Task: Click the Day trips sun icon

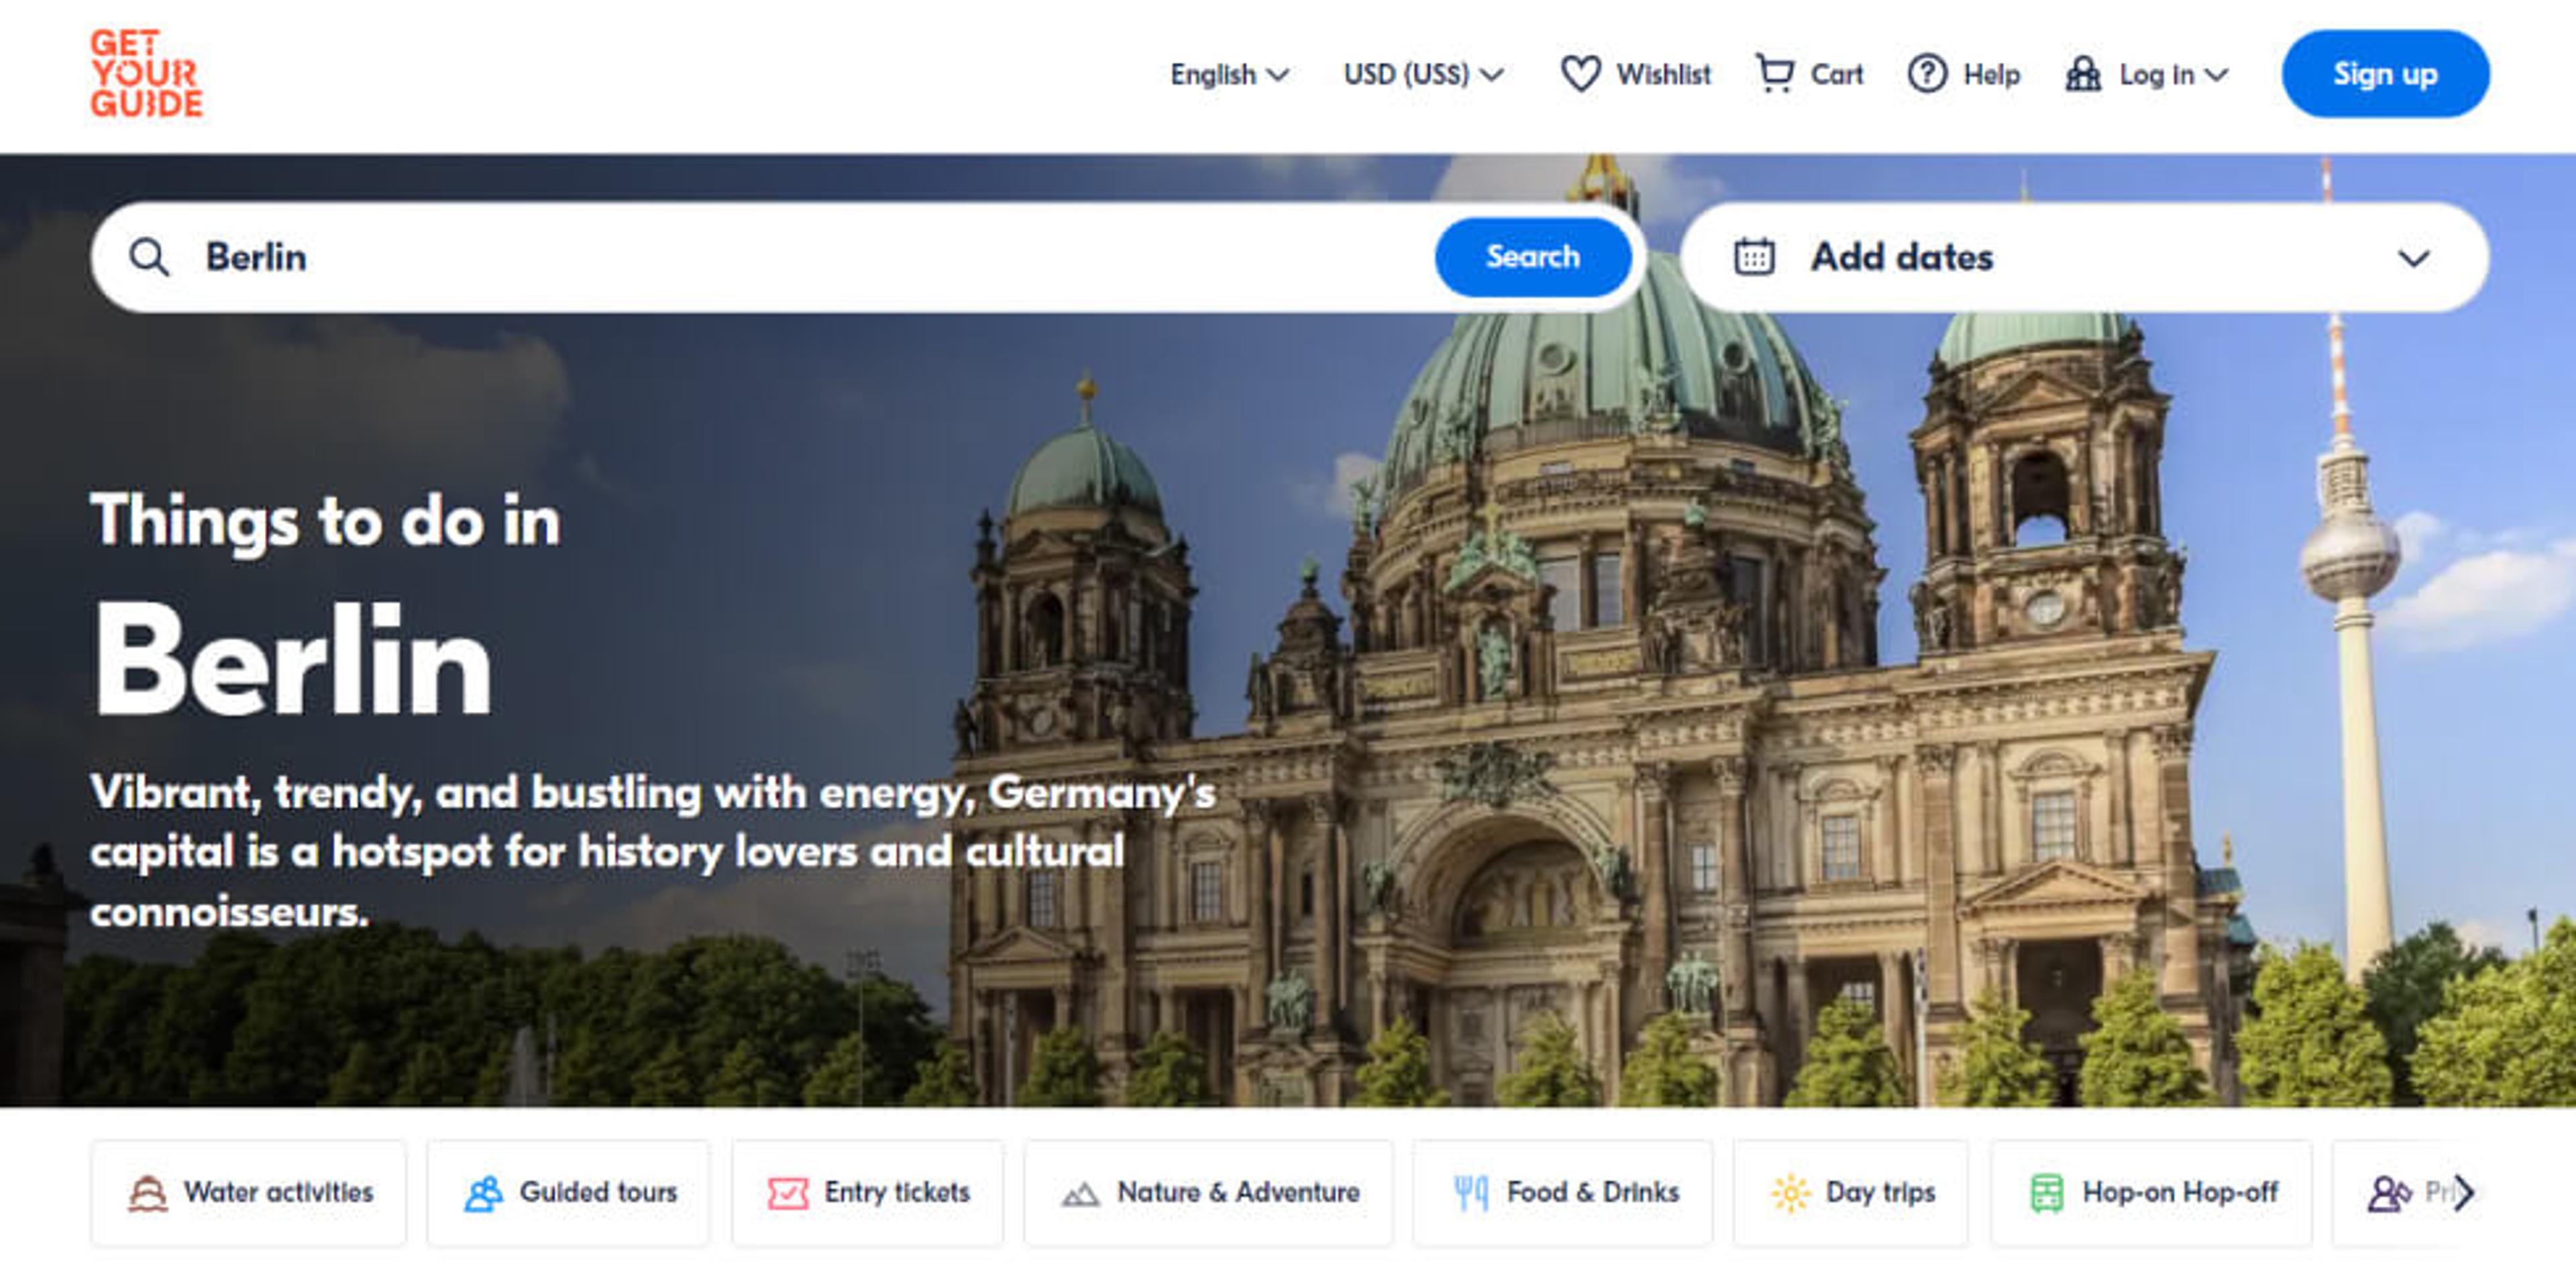Action: (x=1790, y=1193)
